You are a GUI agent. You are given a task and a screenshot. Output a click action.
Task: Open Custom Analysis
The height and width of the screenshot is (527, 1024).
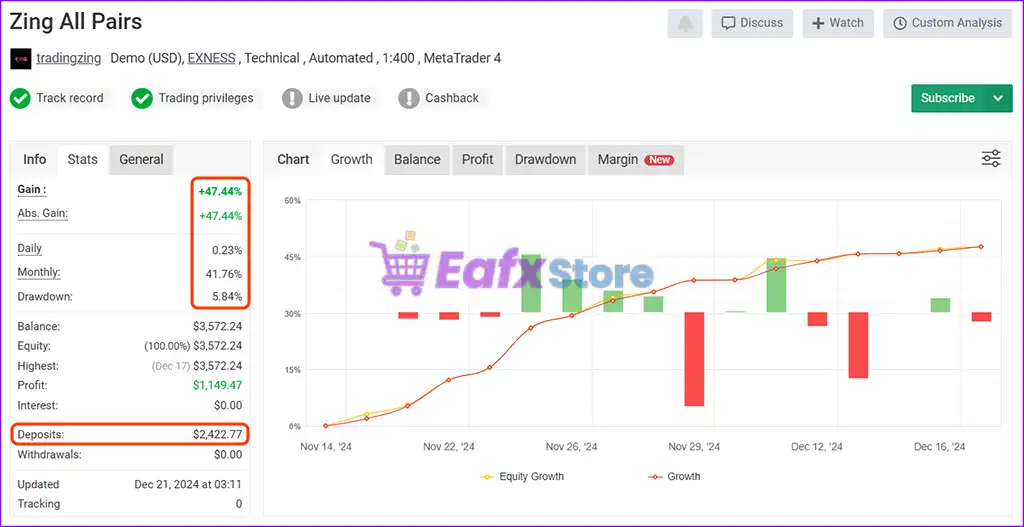(948, 24)
